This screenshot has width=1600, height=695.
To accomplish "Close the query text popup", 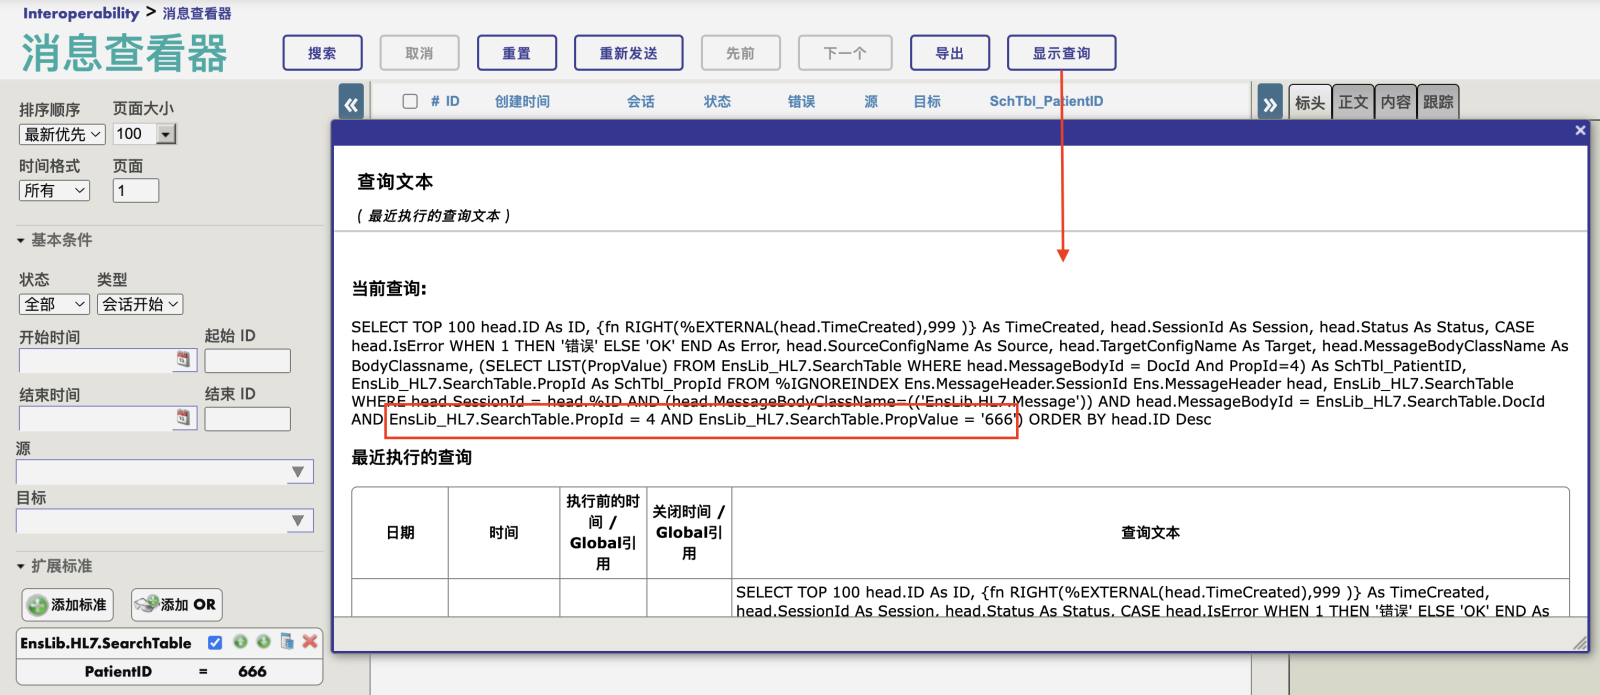I will pyautogui.click(x=1580, y=130).
